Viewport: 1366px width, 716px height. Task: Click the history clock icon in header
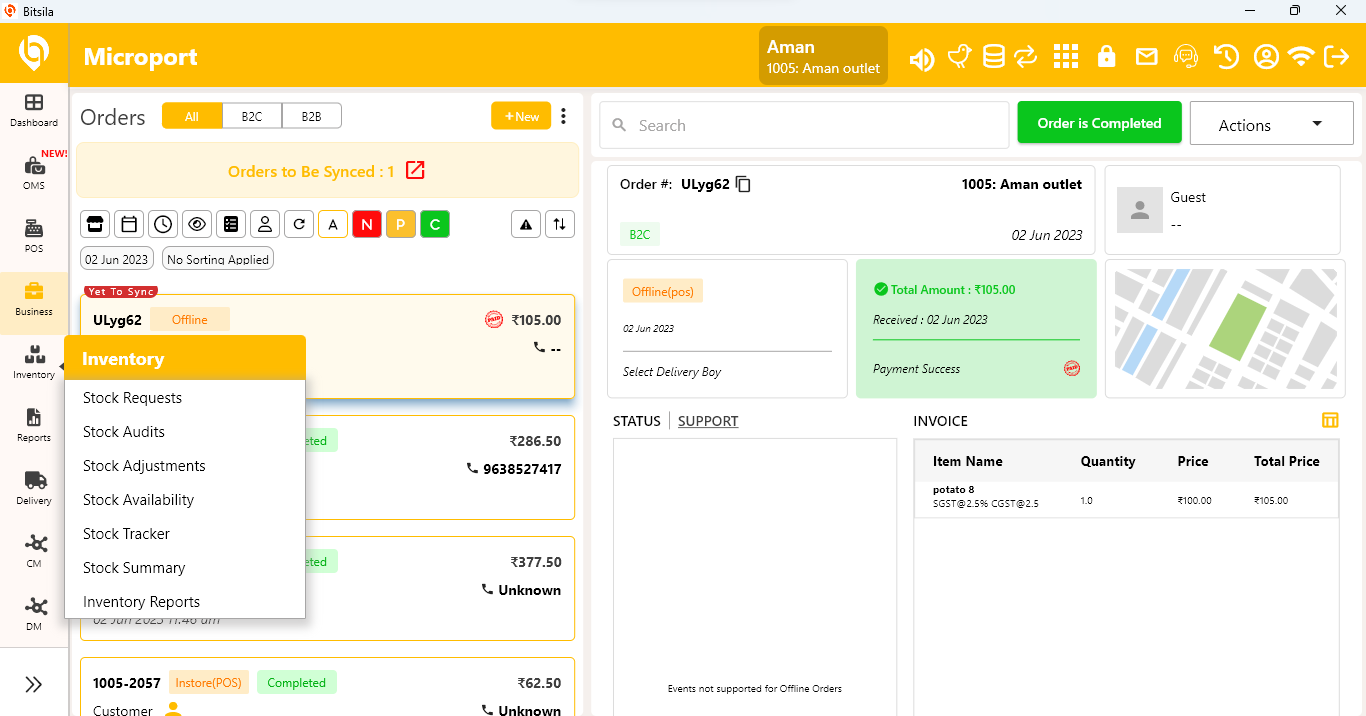(x=1226, y=56)
